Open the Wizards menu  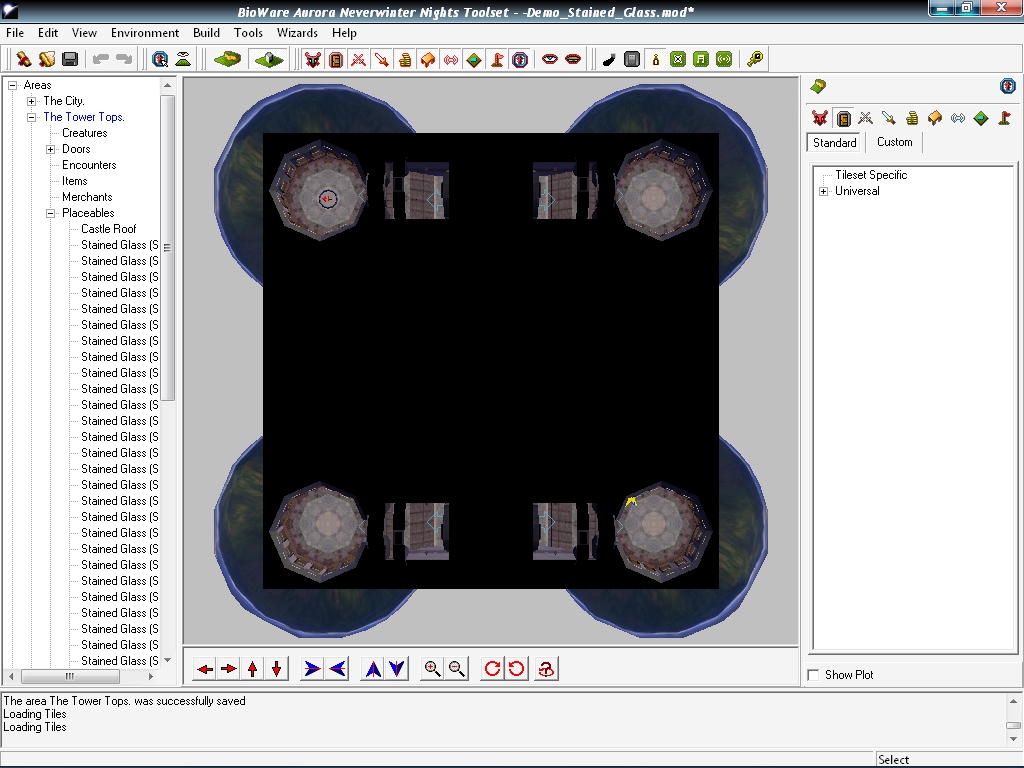click(x=297, y=33)
